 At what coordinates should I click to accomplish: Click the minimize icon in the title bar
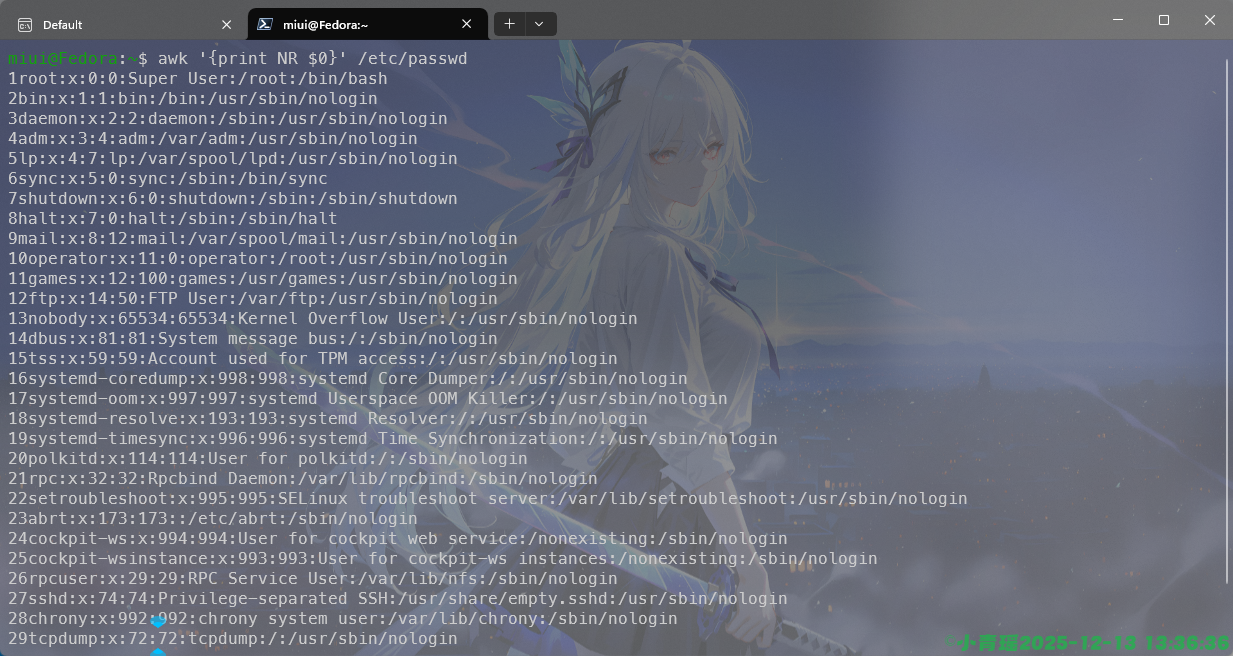(x=1117, y=21)
